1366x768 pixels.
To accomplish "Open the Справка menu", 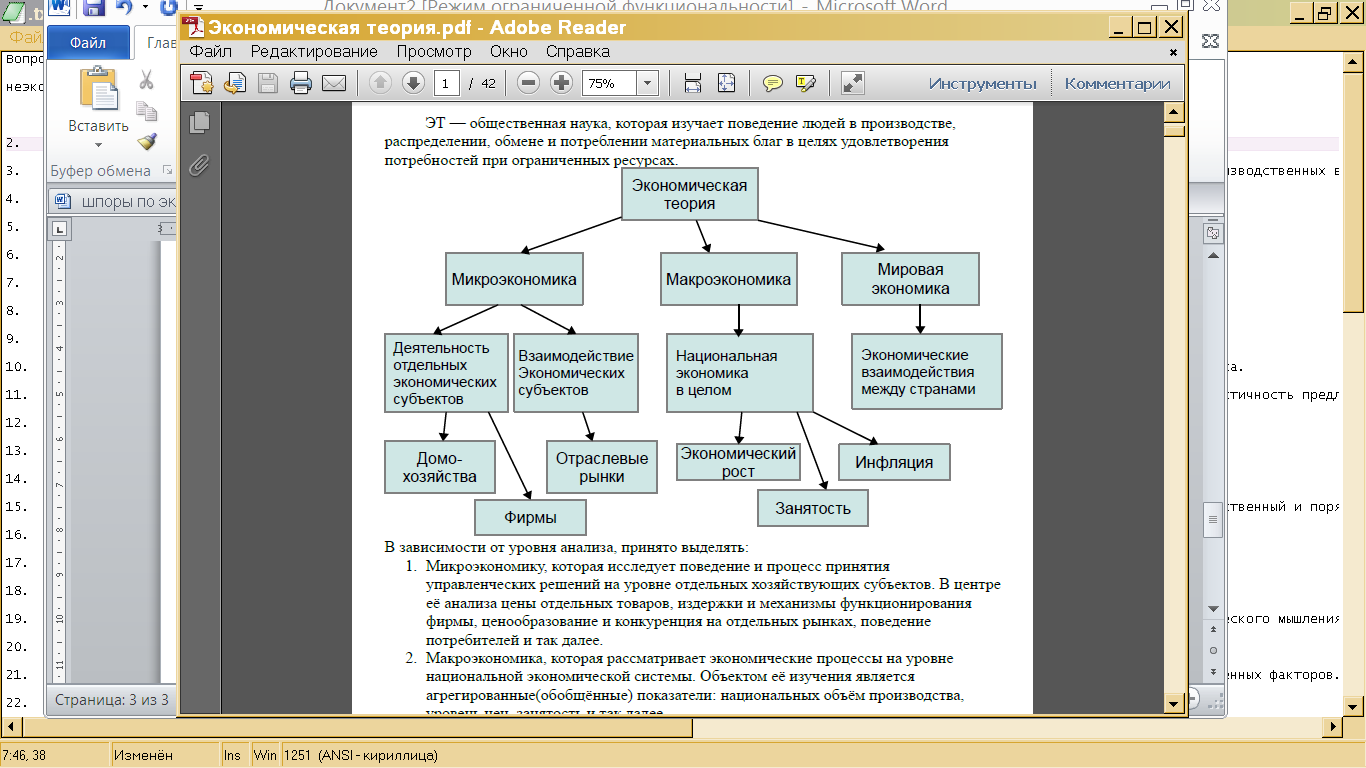I will [577, 51].
